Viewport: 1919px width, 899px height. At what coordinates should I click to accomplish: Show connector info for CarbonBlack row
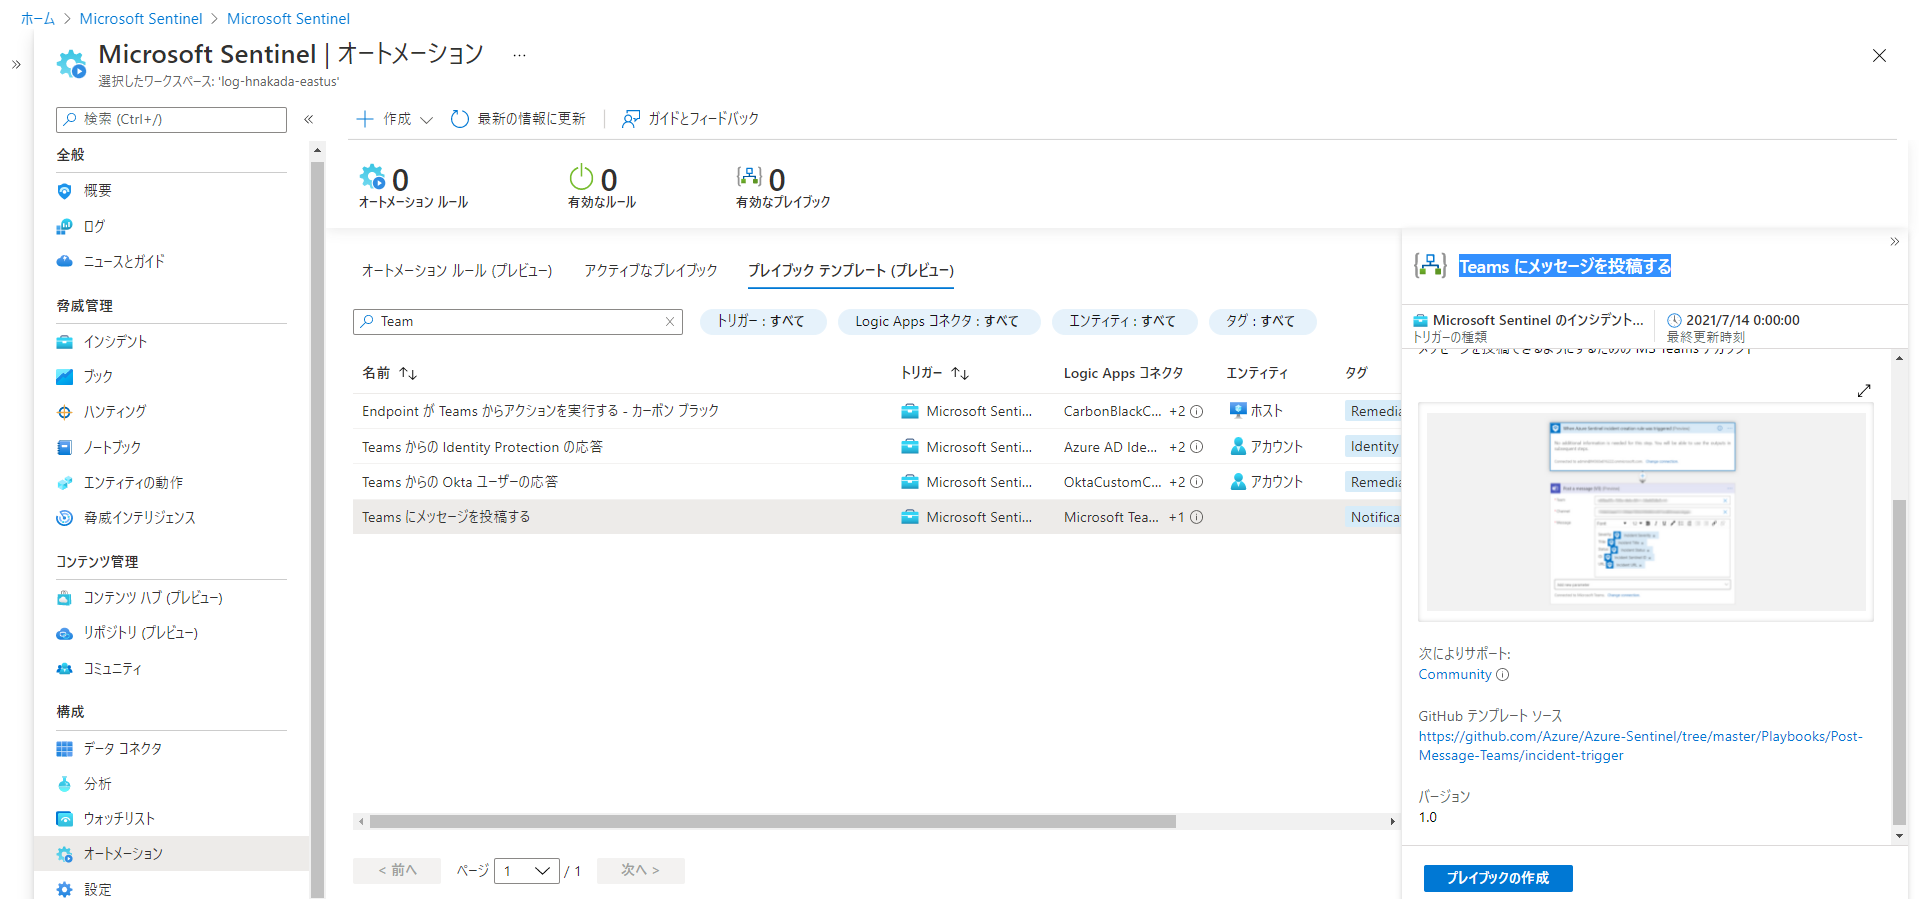pos(1196,411)
